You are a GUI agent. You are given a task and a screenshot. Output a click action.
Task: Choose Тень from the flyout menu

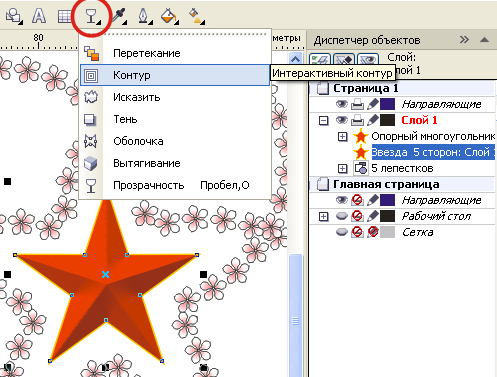[175, 119]
